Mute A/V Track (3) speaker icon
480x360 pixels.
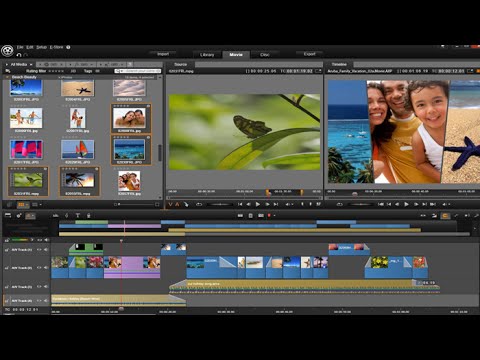pyautogui.click(x=46, y=286)
